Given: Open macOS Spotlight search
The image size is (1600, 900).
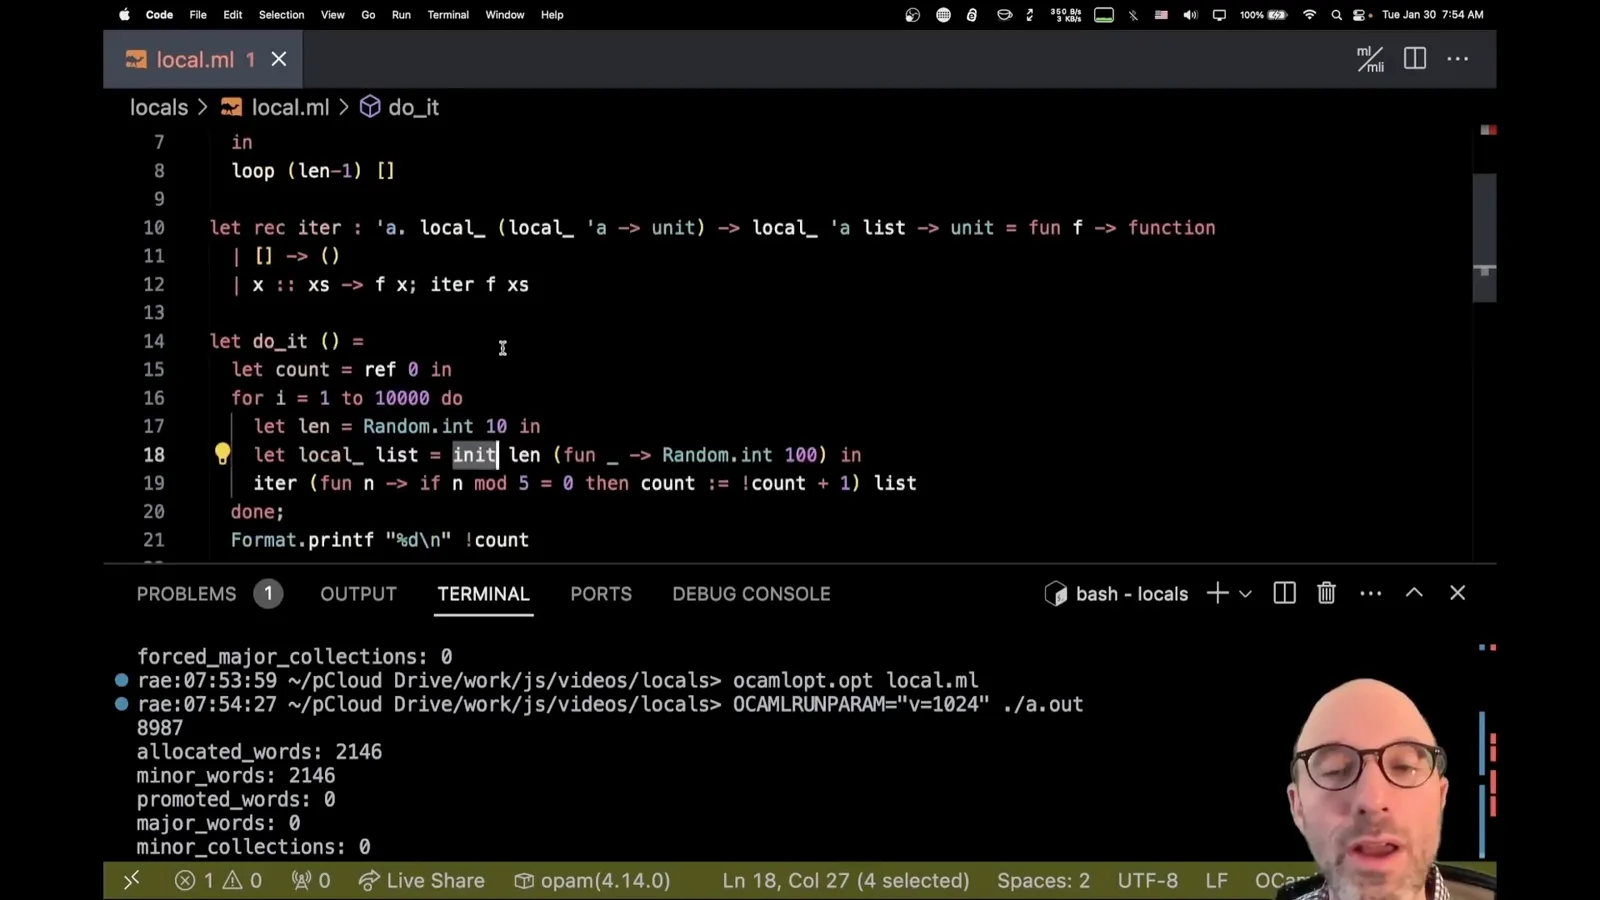Looking at the screenshot, I should pyautogui.click(x=1336, y=15).
